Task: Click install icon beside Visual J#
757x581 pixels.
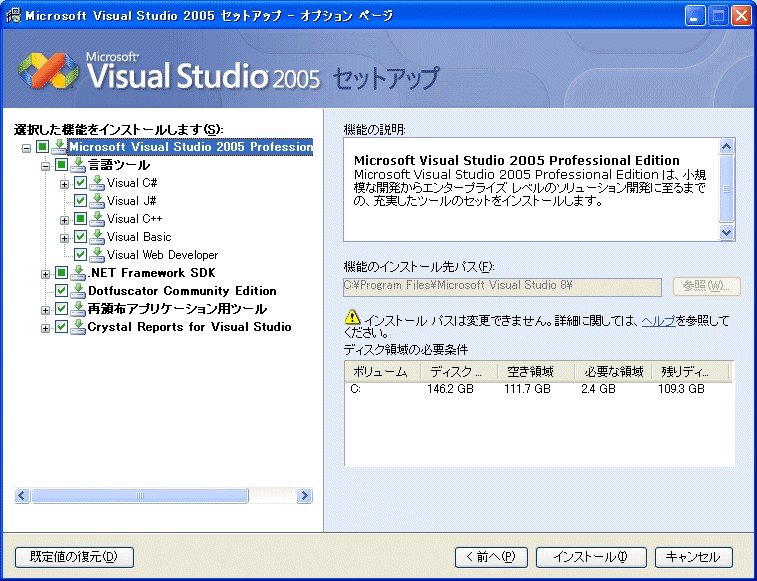Action: click(97, 201)
